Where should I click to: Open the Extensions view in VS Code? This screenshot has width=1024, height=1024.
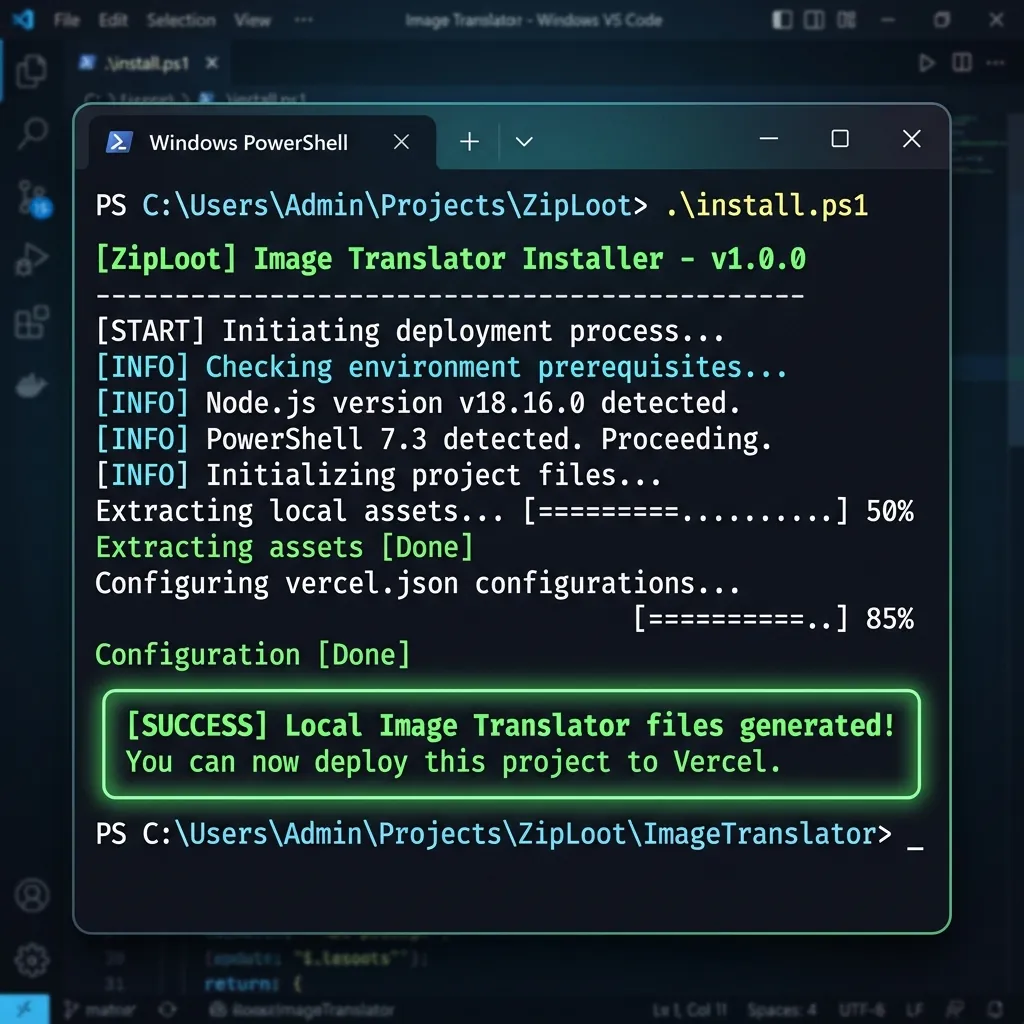pos(31,321)
